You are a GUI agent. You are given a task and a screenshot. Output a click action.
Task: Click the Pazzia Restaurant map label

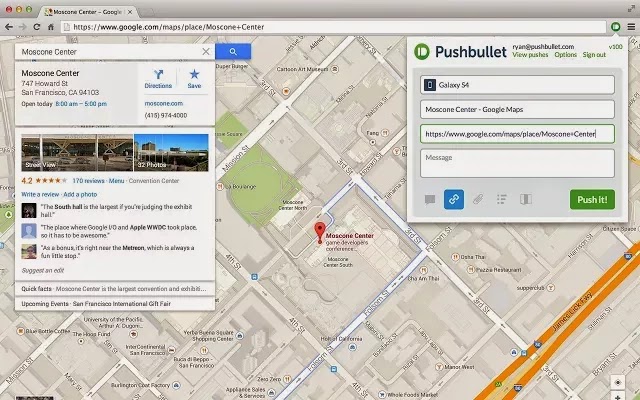pyautogui.click(x=498, y=270)
